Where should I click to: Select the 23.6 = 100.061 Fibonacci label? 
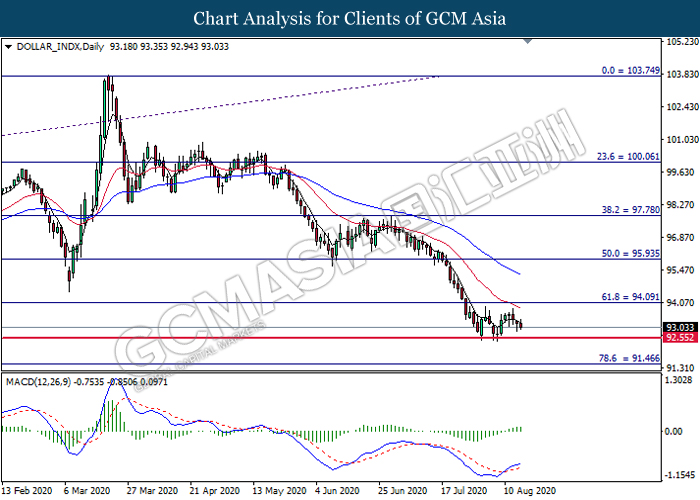628,156
